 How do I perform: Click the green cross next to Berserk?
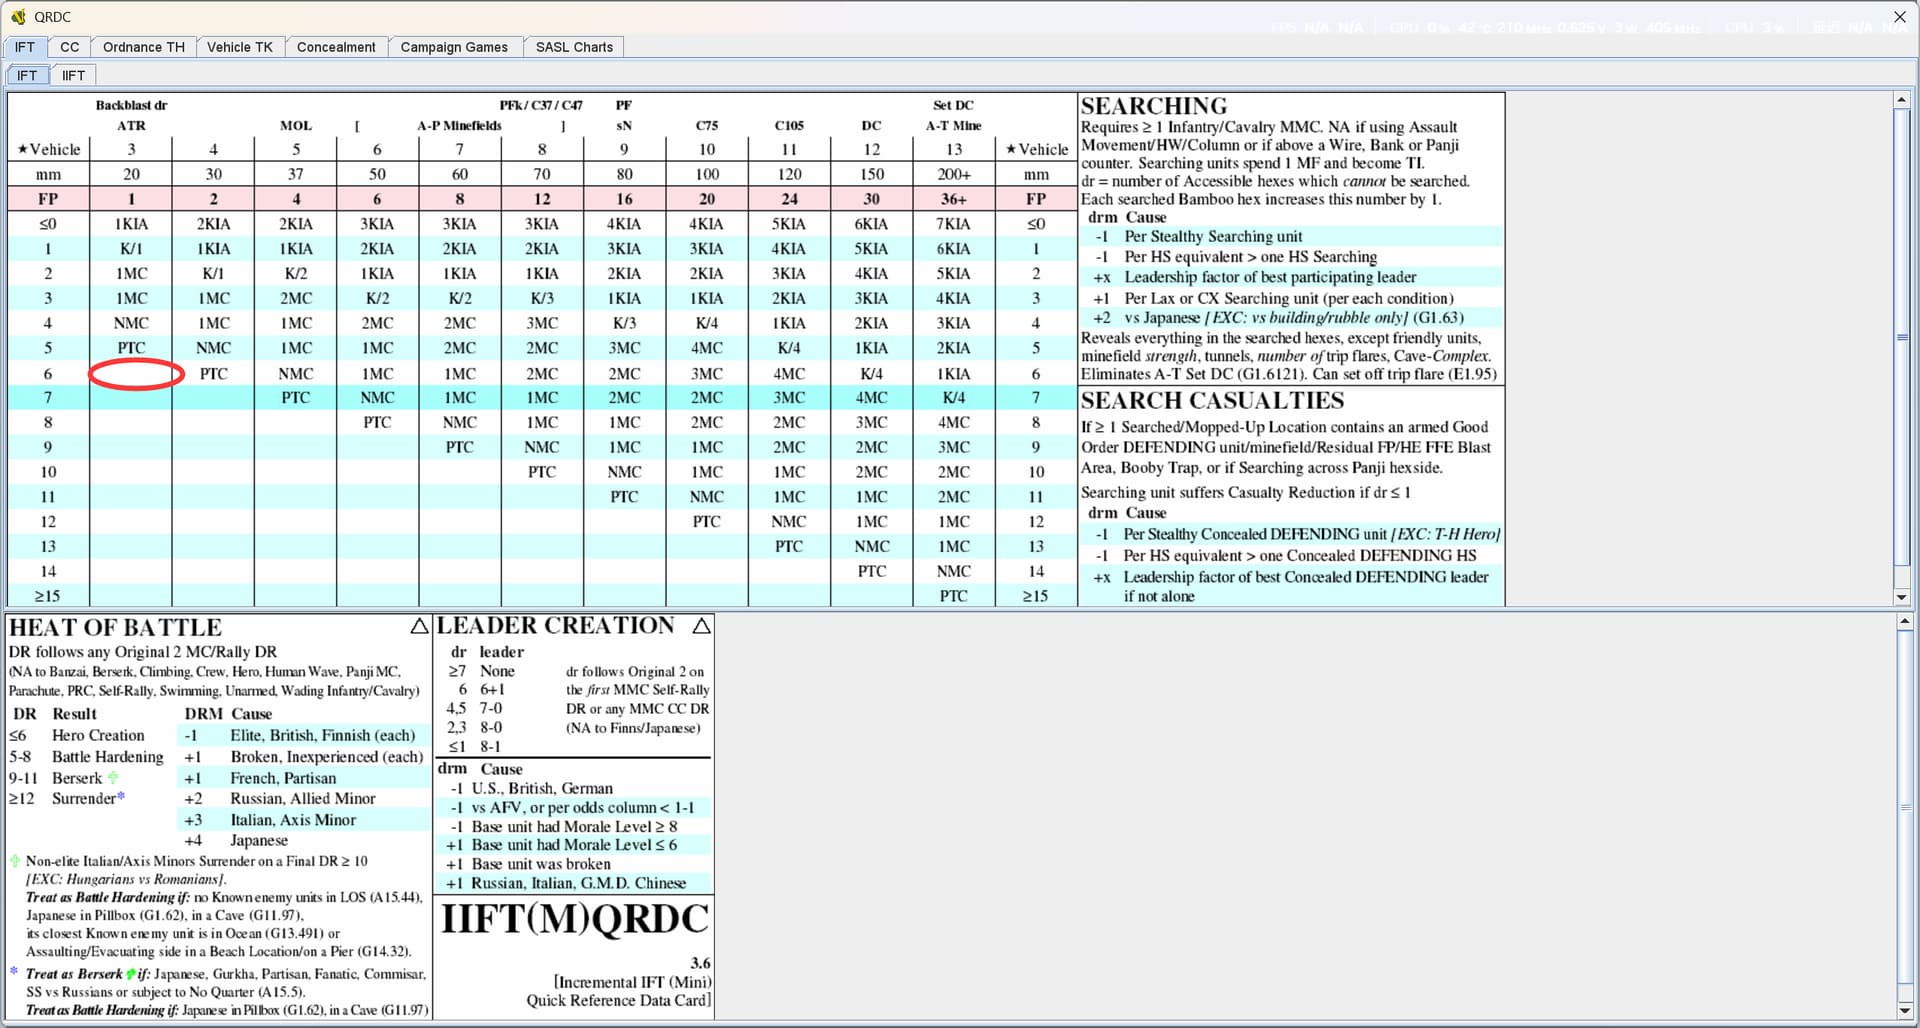tap(113, 778)
